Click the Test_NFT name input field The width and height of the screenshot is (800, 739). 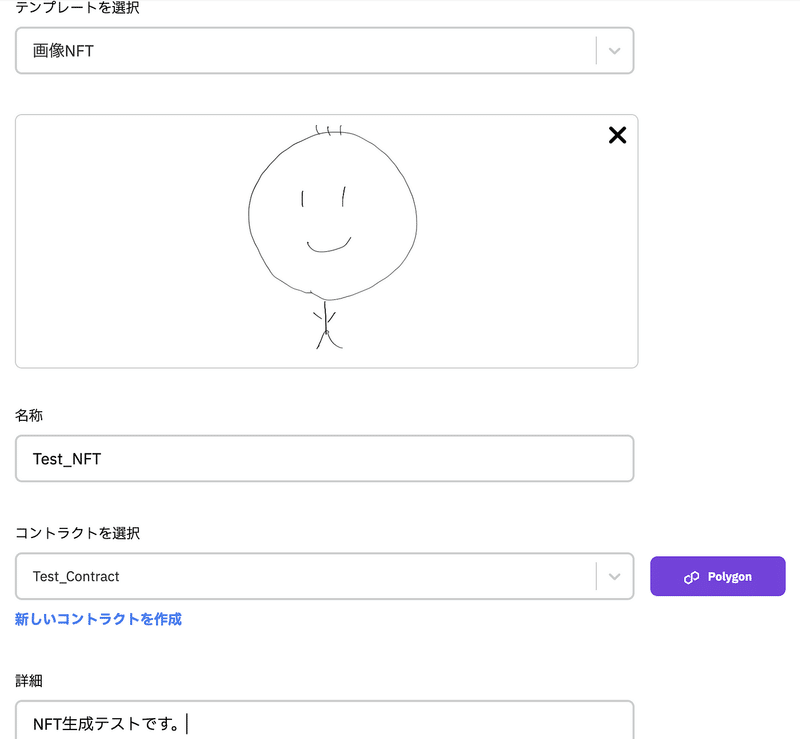tap(324, 458)
